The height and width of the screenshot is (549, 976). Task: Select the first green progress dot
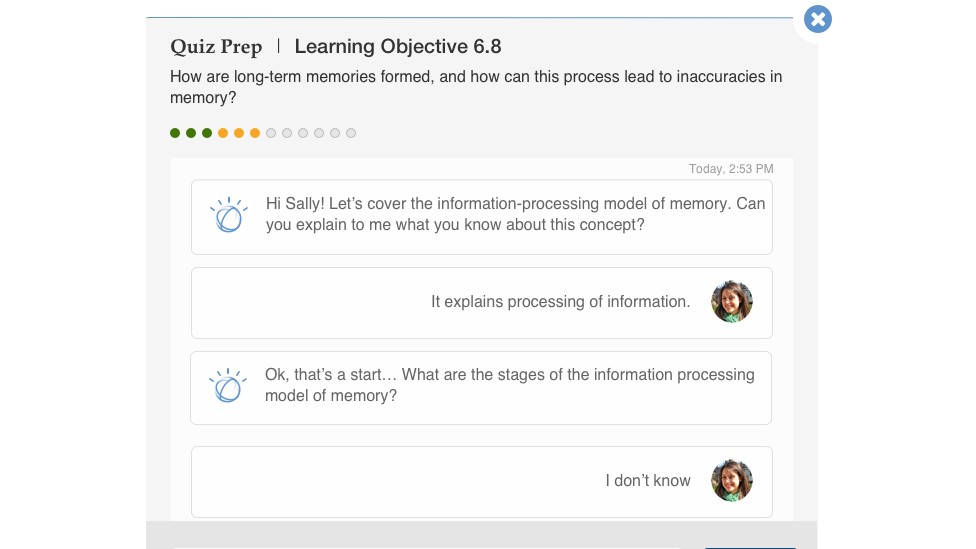(175, 133)
